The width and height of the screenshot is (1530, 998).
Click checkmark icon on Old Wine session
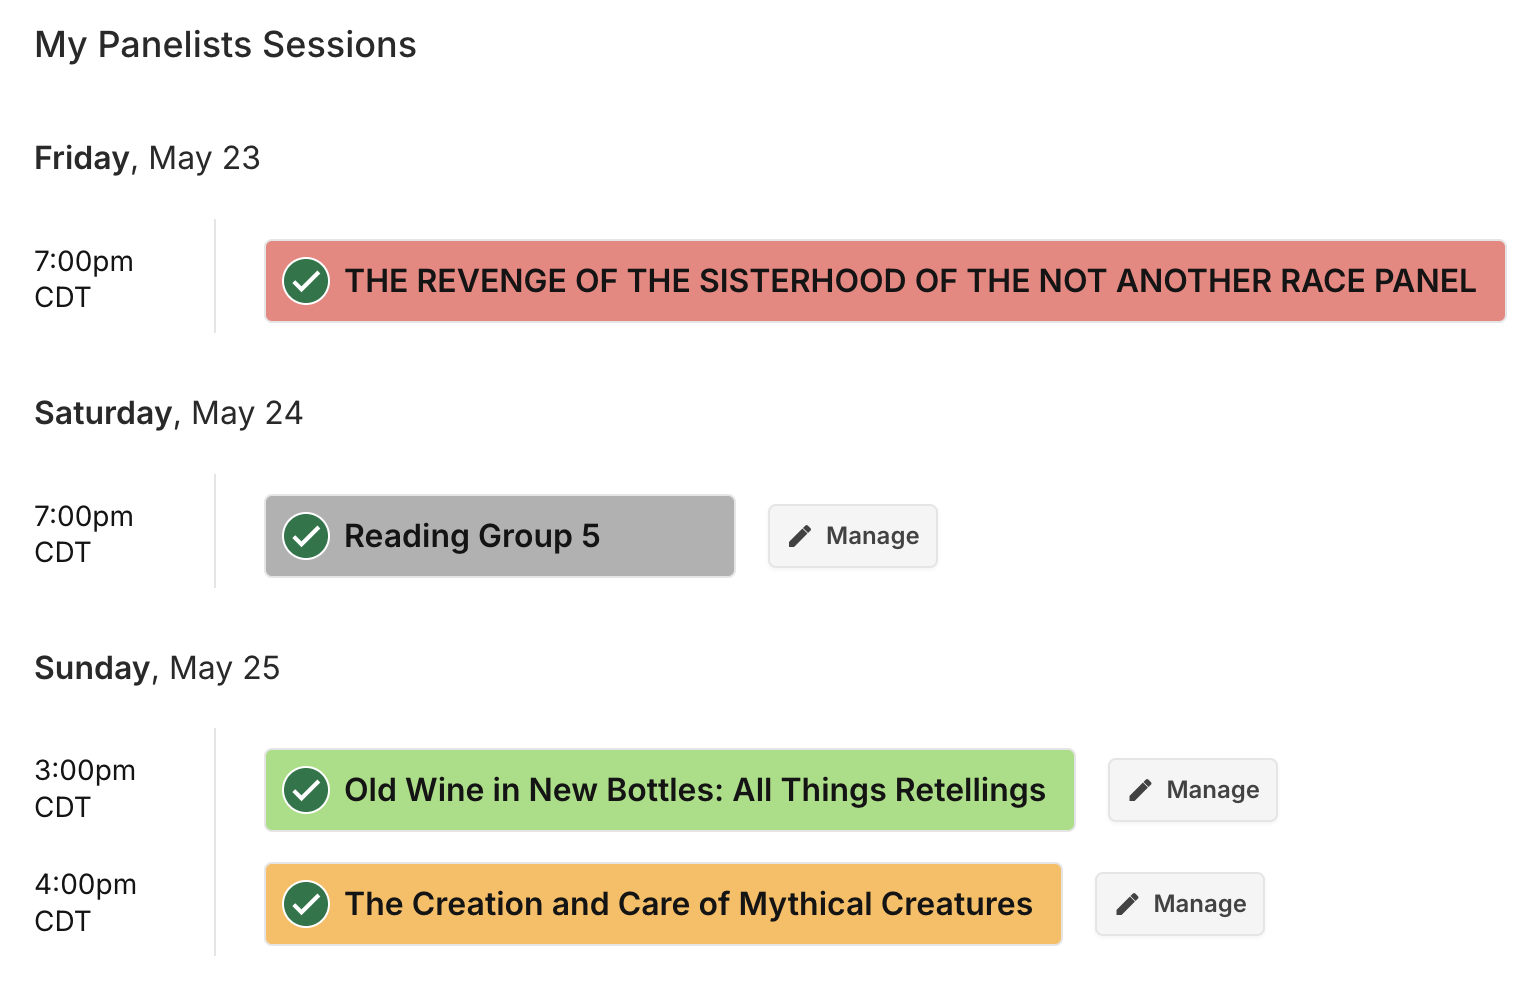coord(306,790)
